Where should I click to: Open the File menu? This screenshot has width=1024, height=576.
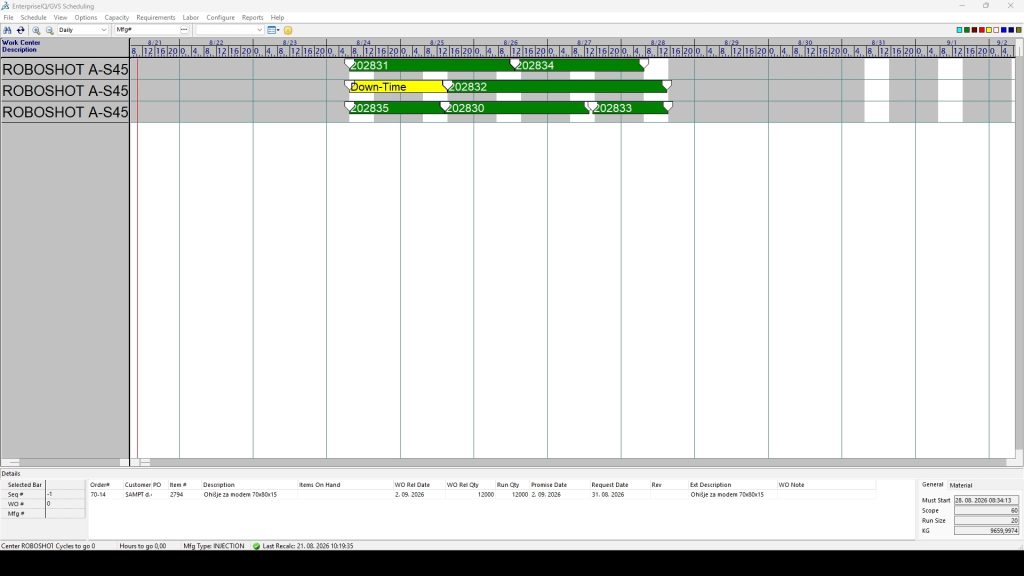8,18
